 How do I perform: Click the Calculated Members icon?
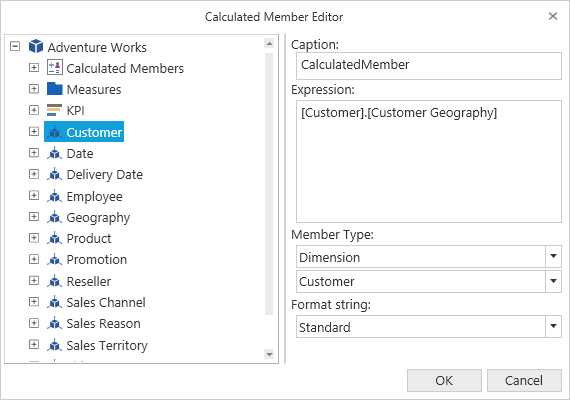[55, 68]
